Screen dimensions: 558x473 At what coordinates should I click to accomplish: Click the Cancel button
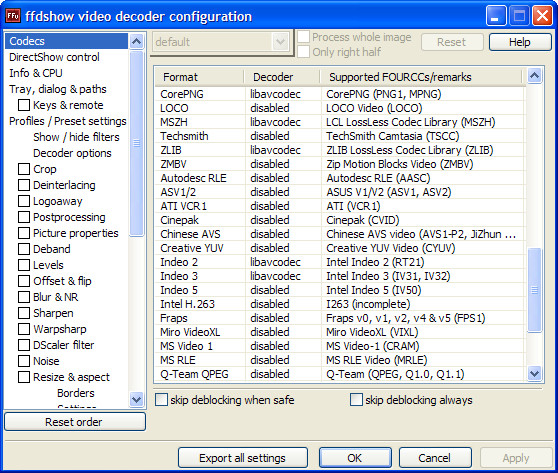tap(435, 458)
